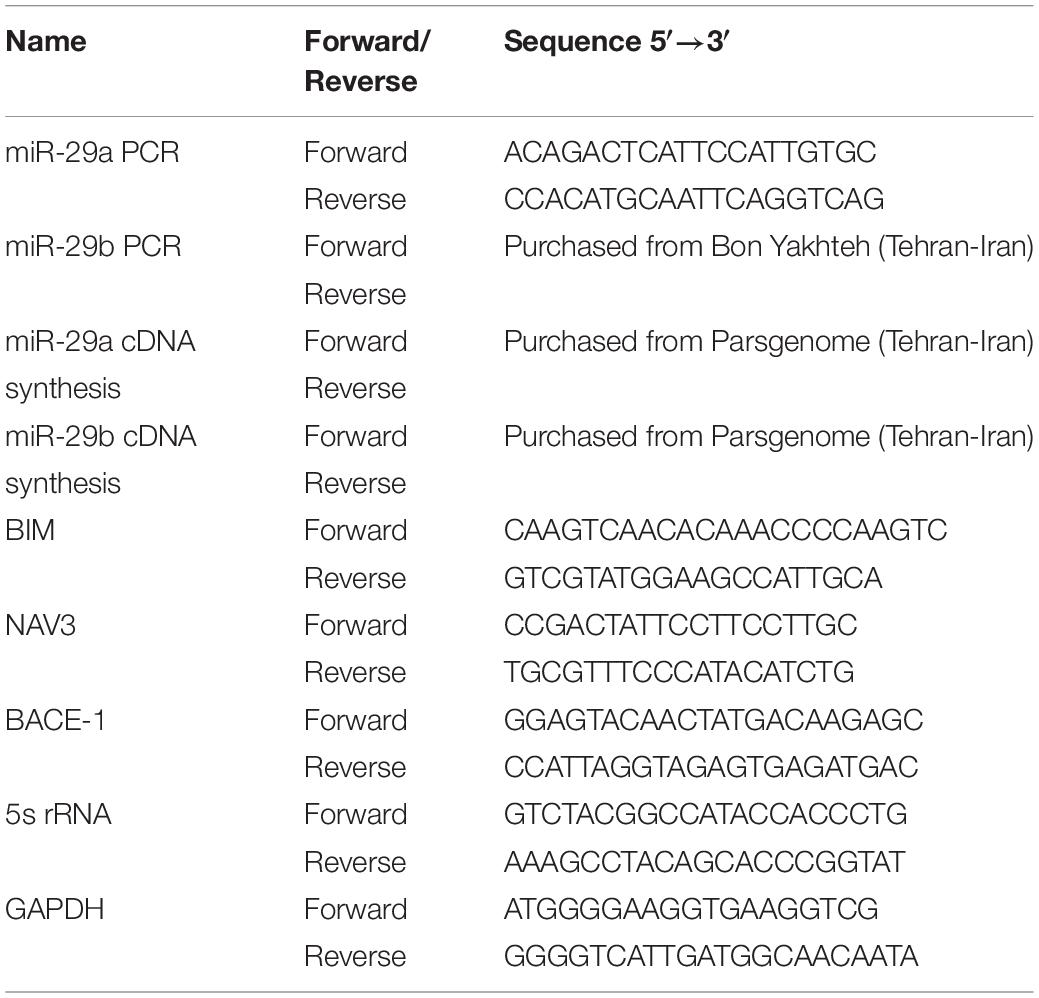Select miR-29a cDNA row name

pos(100,364)
